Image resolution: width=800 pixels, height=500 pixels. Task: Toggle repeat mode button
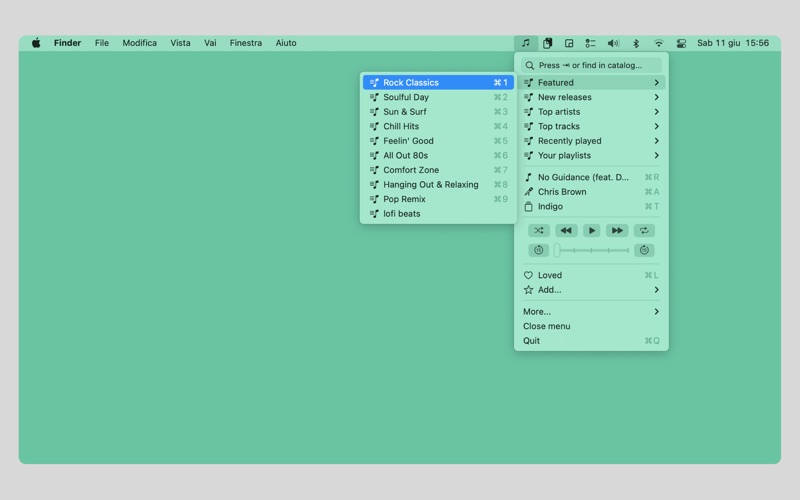[x=644, y=230]
